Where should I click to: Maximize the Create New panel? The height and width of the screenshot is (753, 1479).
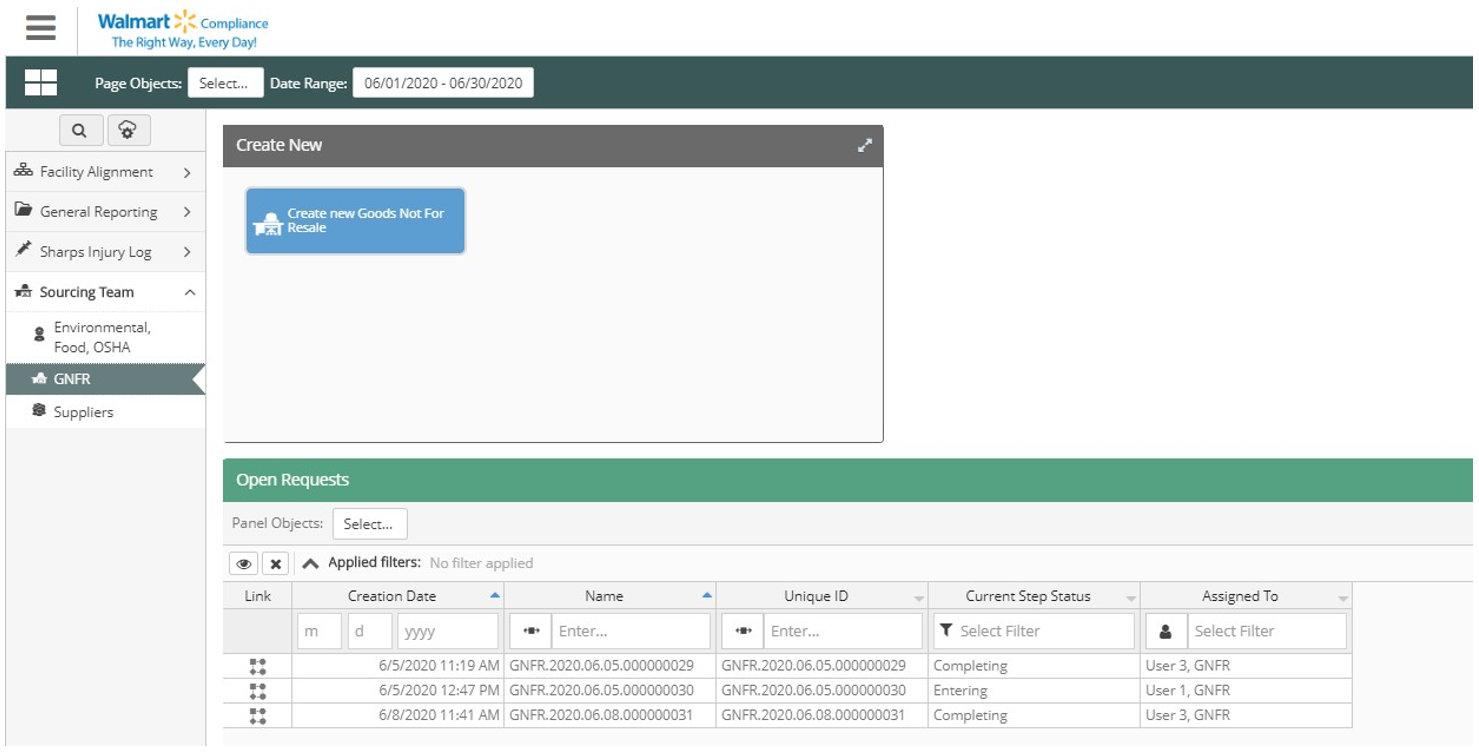pyautogui.click(x=865, y=145)
